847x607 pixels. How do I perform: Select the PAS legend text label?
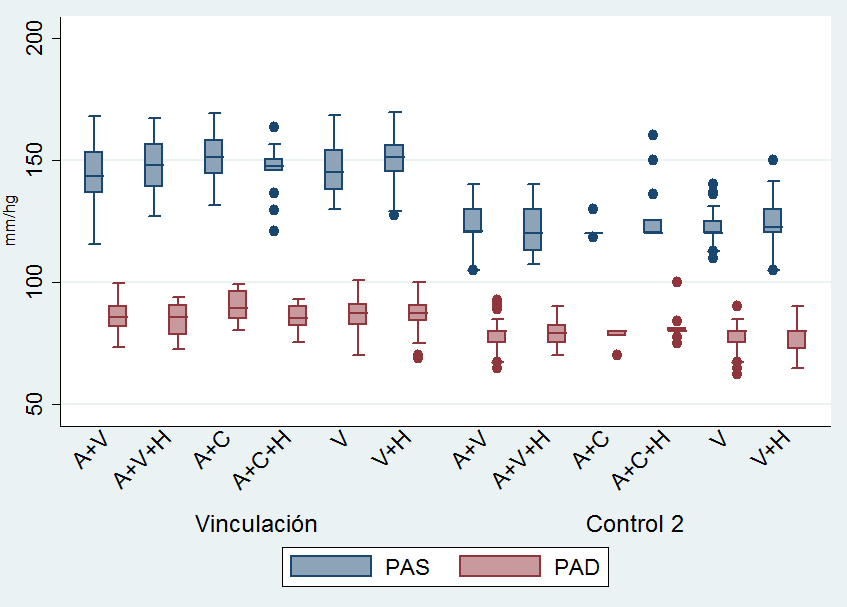tap(407, 567)
